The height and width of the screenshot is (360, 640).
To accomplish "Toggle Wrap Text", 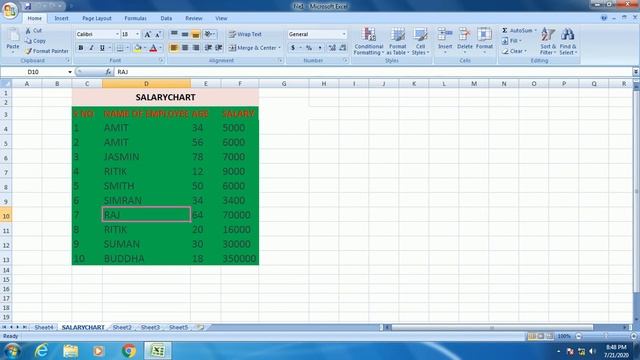I will (245, 34).
